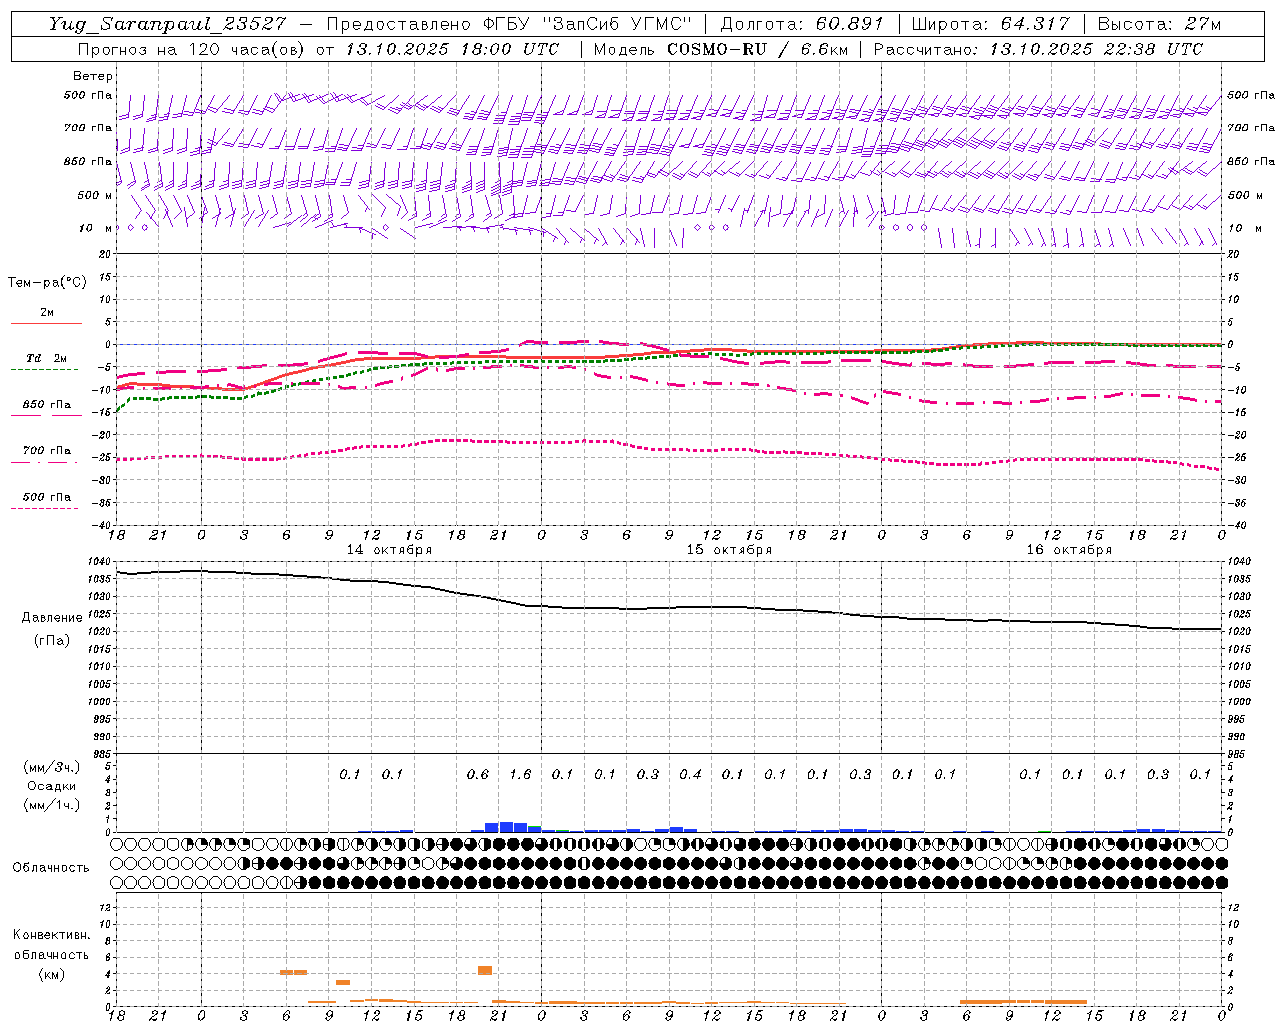Click the 'Ветер' wind panel label

coord(92,76)
